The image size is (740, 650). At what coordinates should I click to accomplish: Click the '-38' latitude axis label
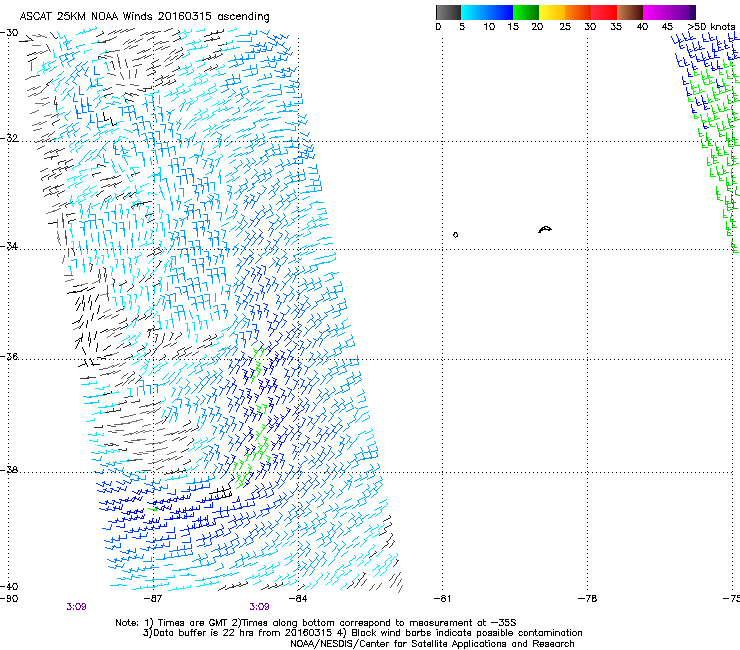[x=9, y=470]
